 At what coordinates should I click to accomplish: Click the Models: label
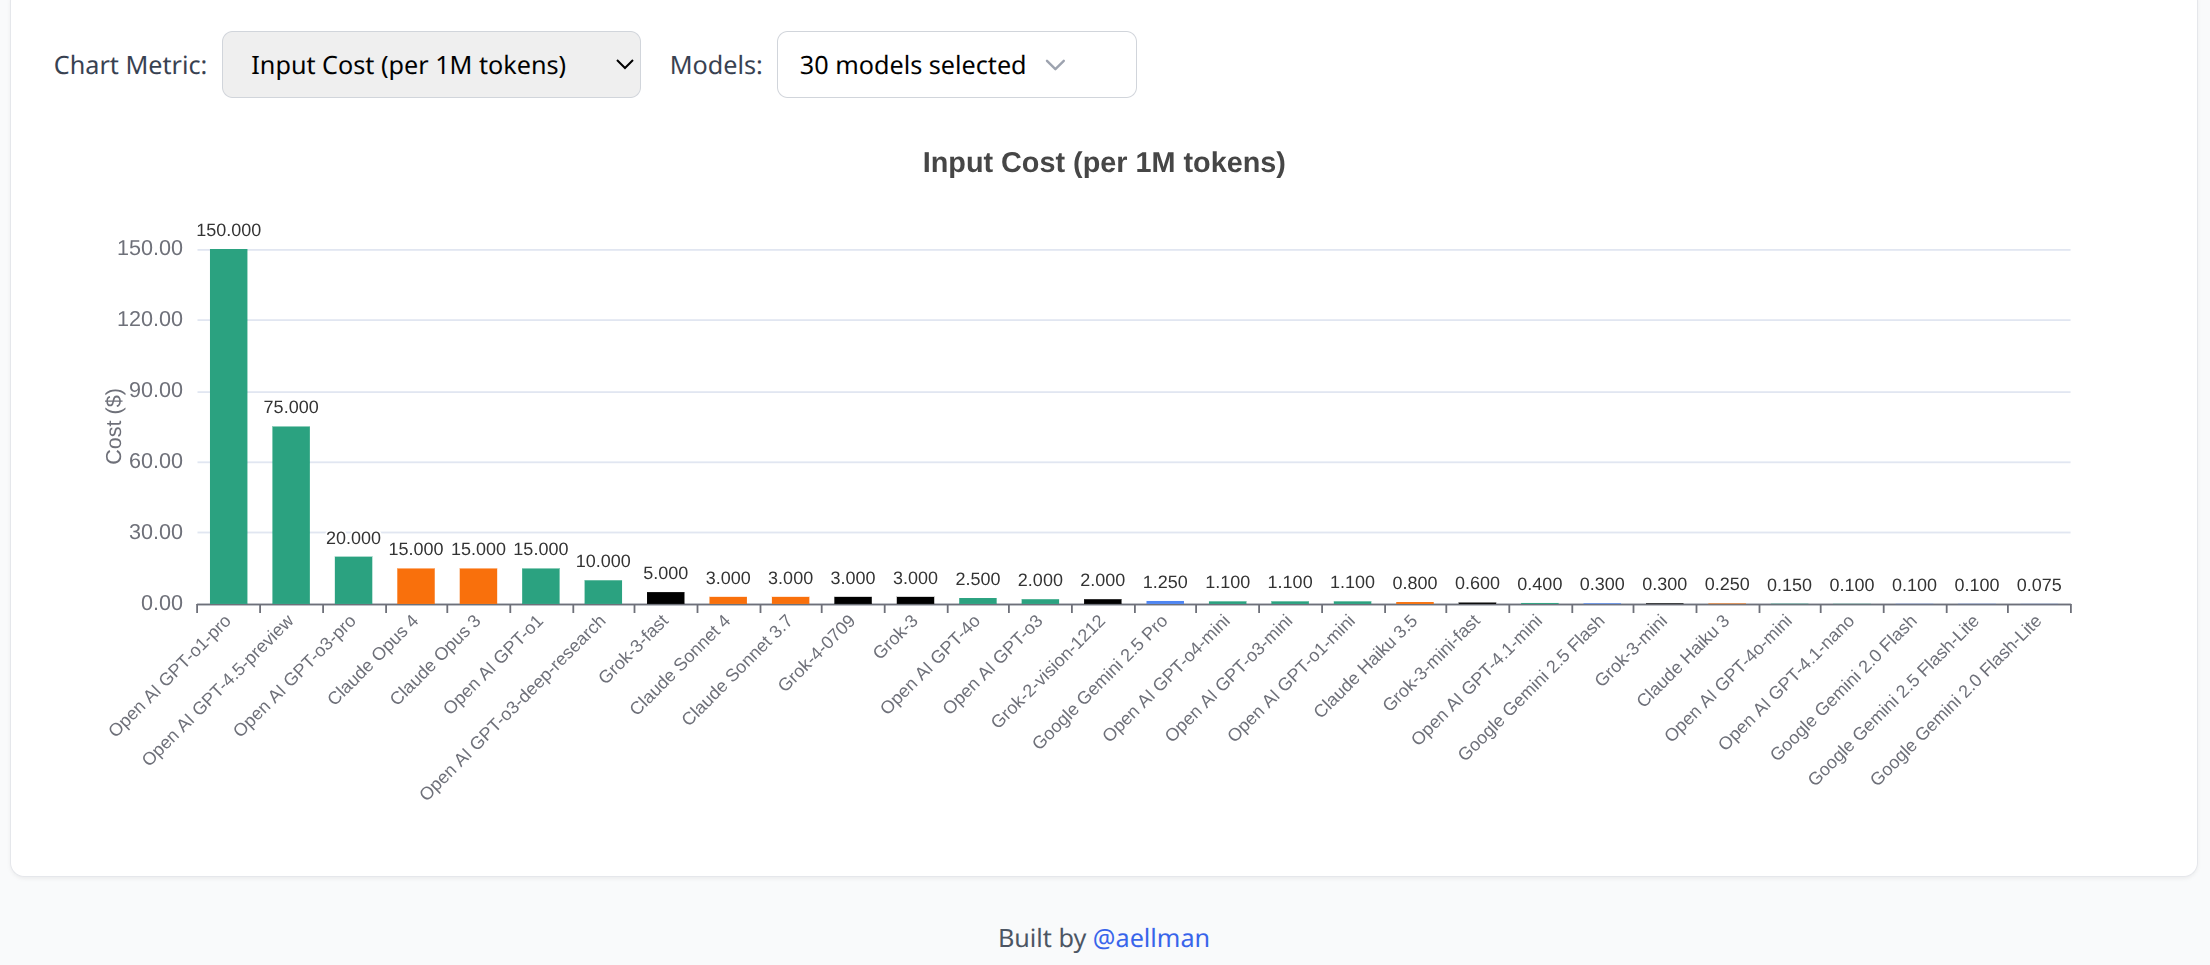[716, 65]
